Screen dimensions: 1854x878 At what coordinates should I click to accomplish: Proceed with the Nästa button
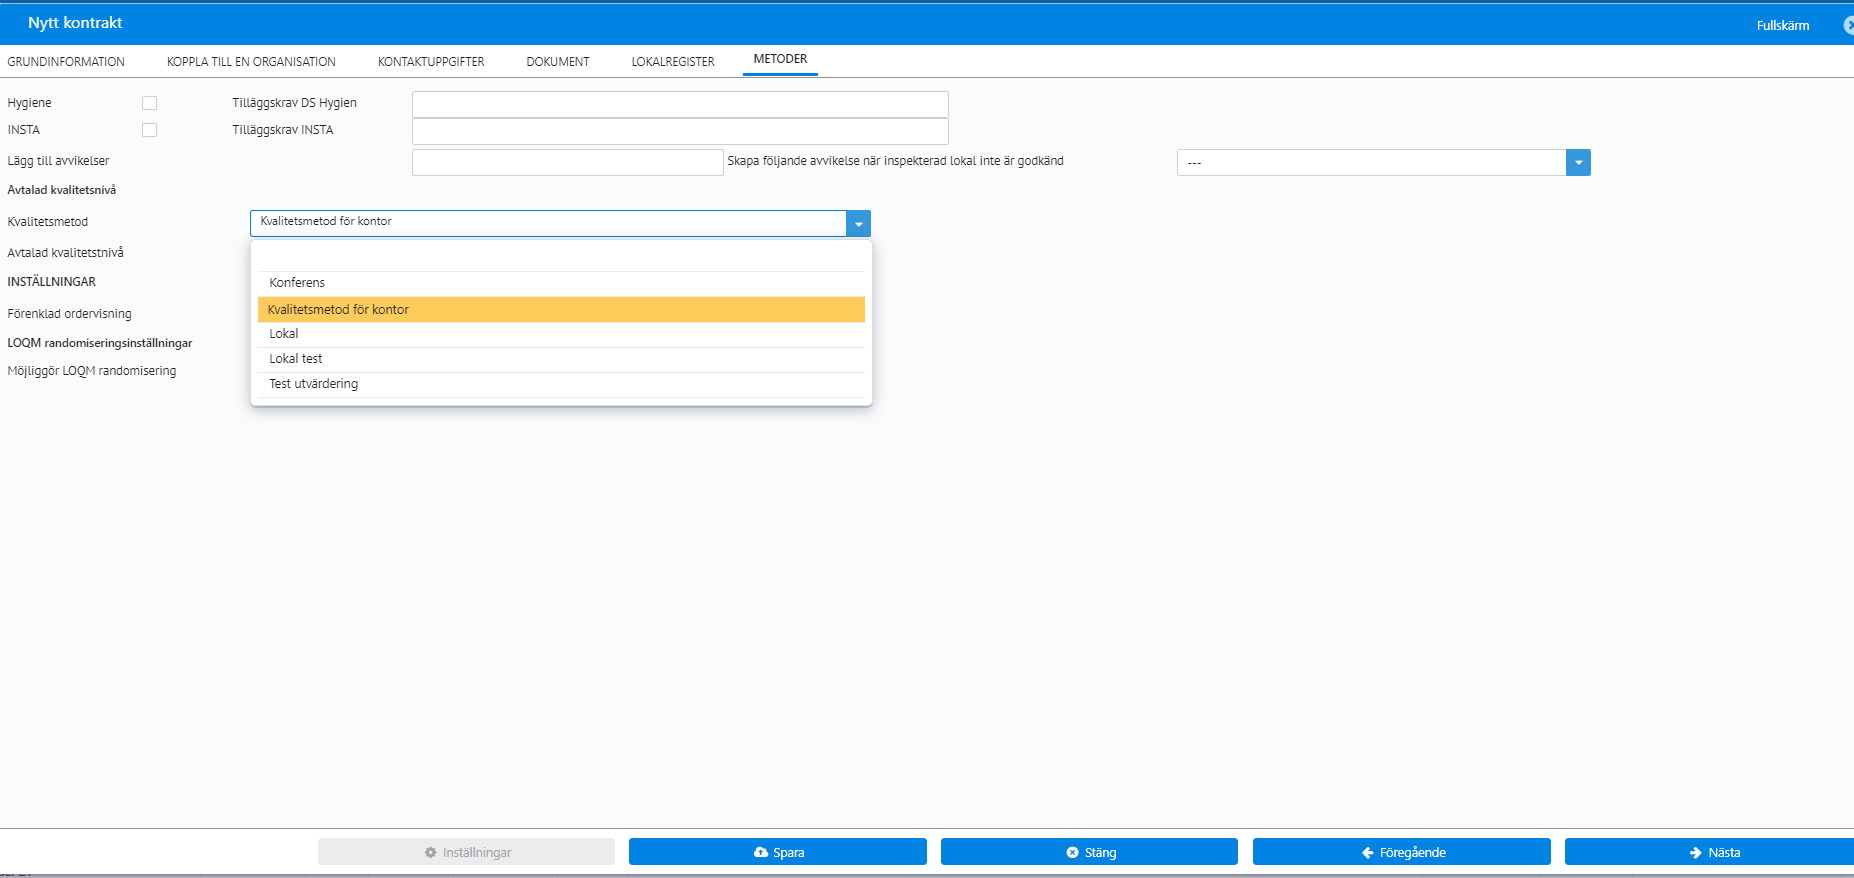click(1712, 852)
